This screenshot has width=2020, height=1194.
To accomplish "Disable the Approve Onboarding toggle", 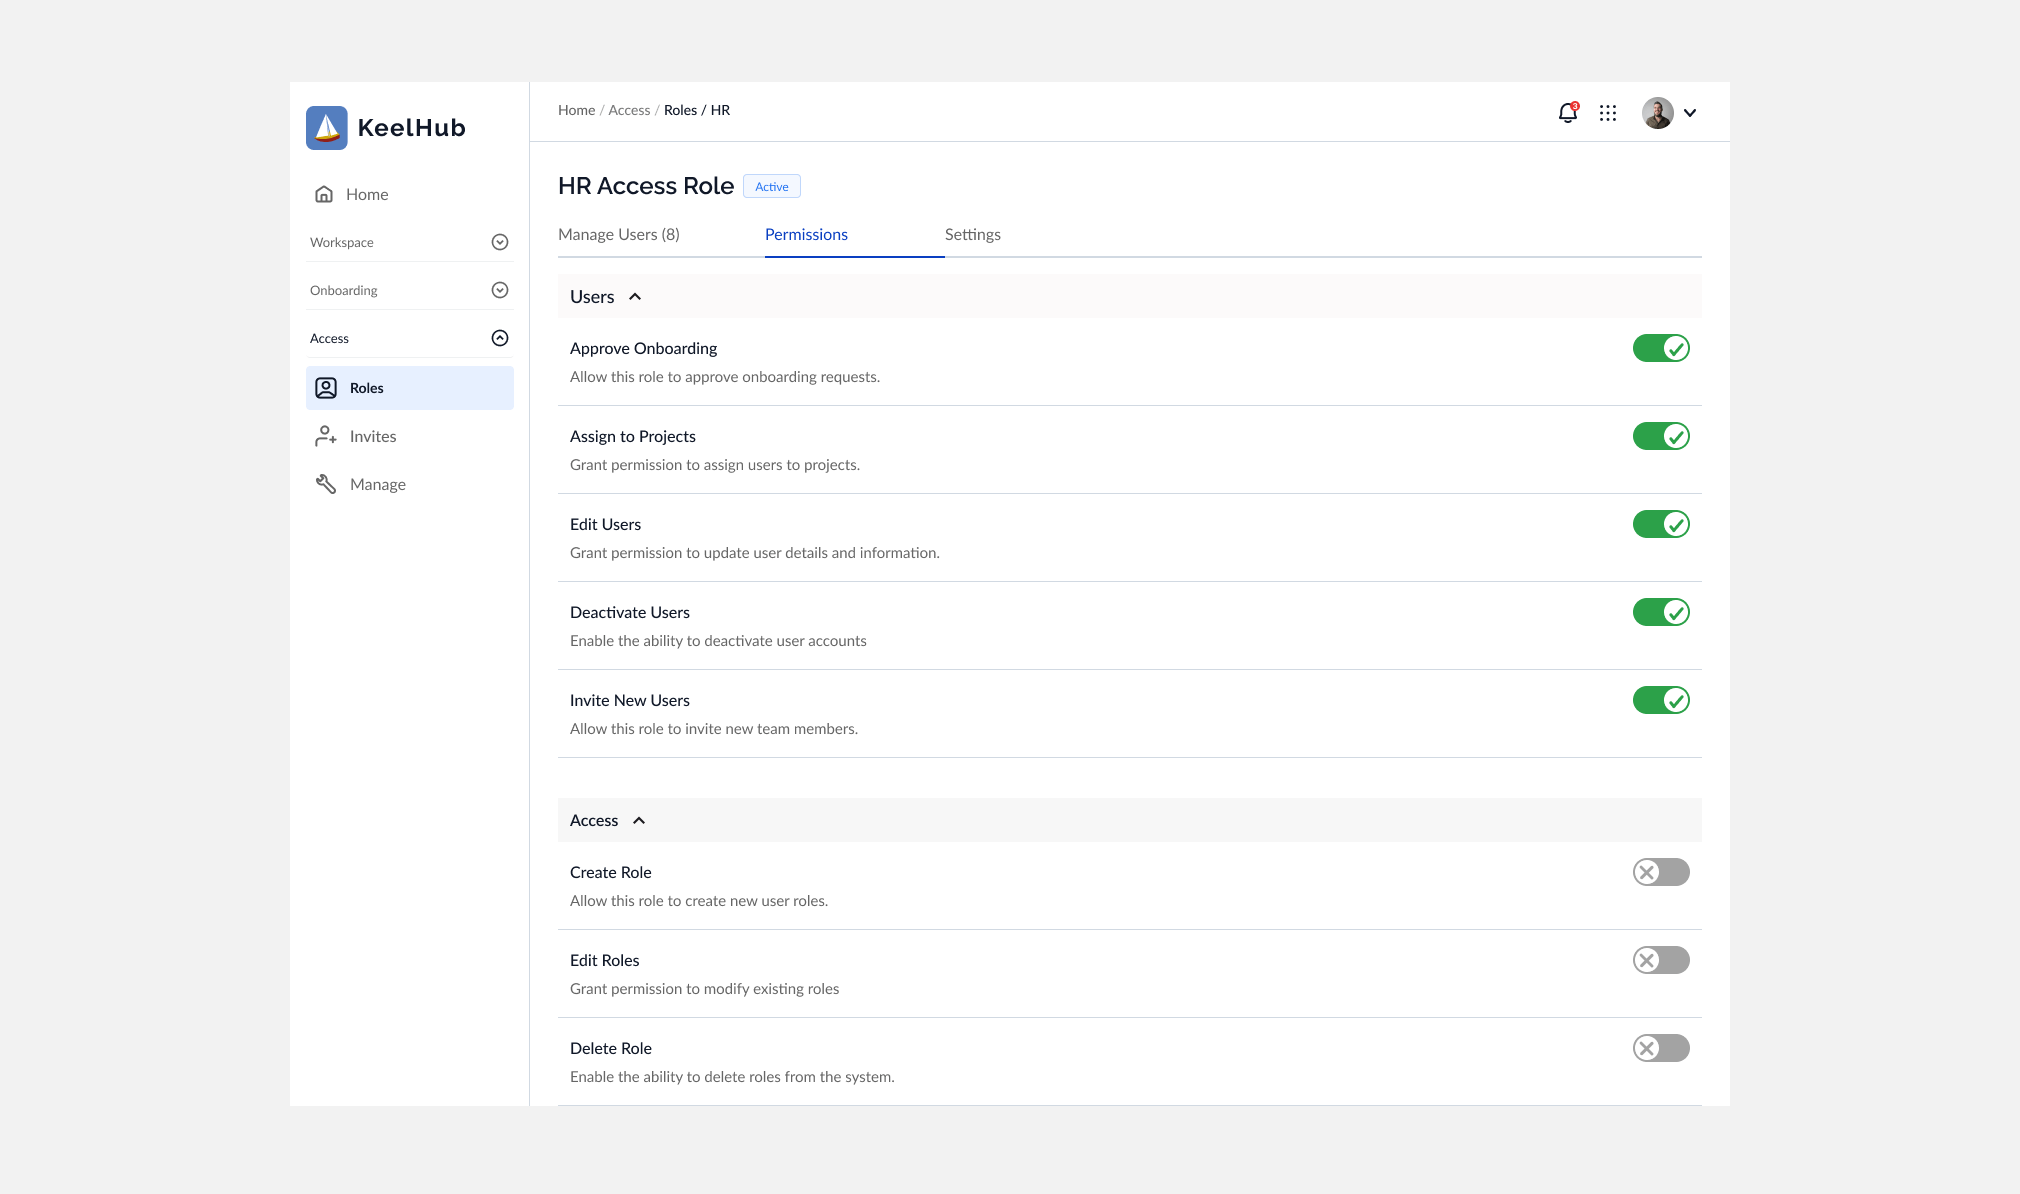I will (x=1661, y=348).
